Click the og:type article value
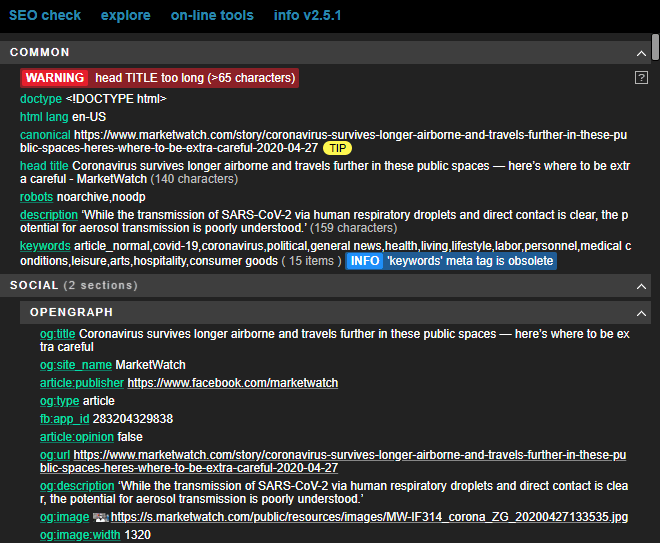 click(98, 401)
